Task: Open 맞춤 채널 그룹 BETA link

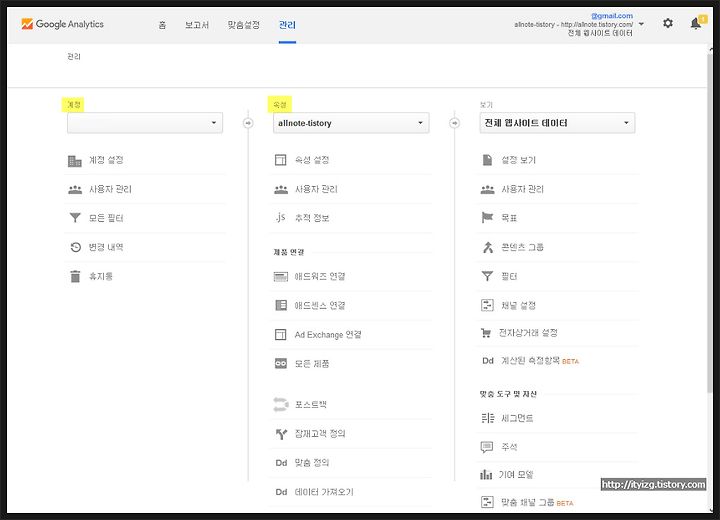Action: pyautogui.click(x=537, y=503)
